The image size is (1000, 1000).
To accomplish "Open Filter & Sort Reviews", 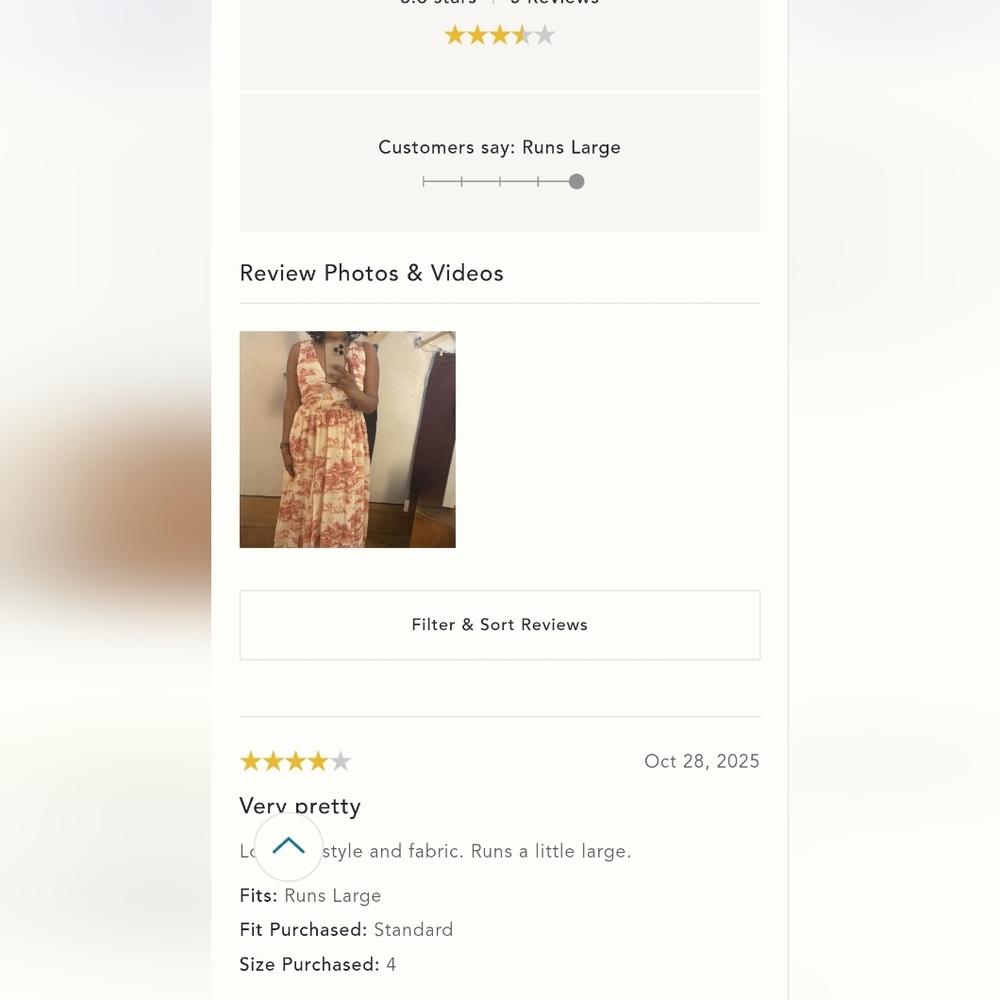I will tap(500, 625).
